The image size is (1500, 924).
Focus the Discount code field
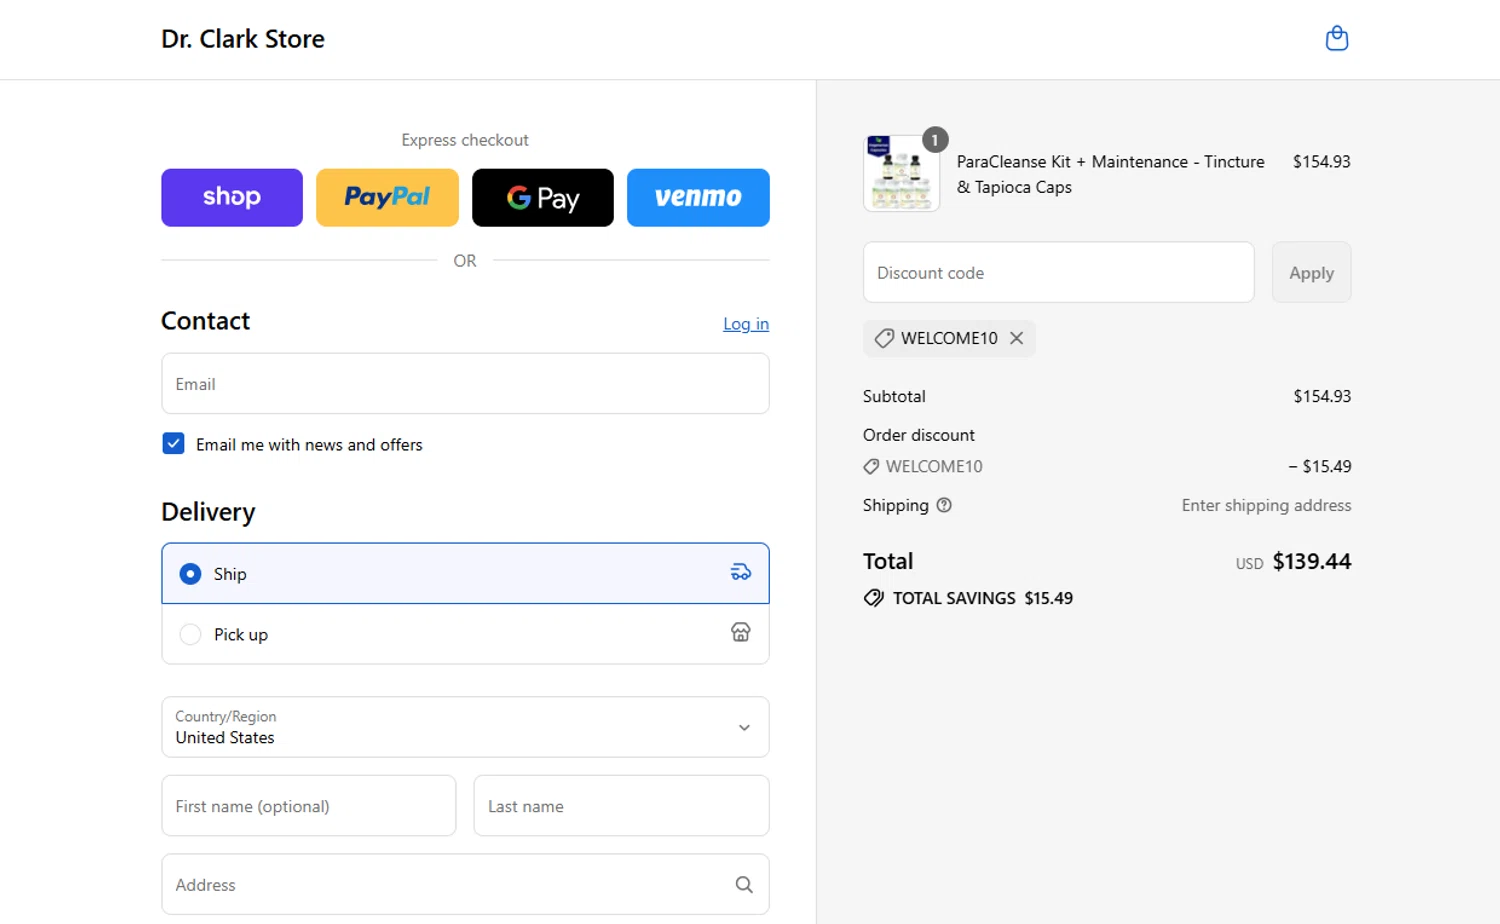coord(1058,272)
